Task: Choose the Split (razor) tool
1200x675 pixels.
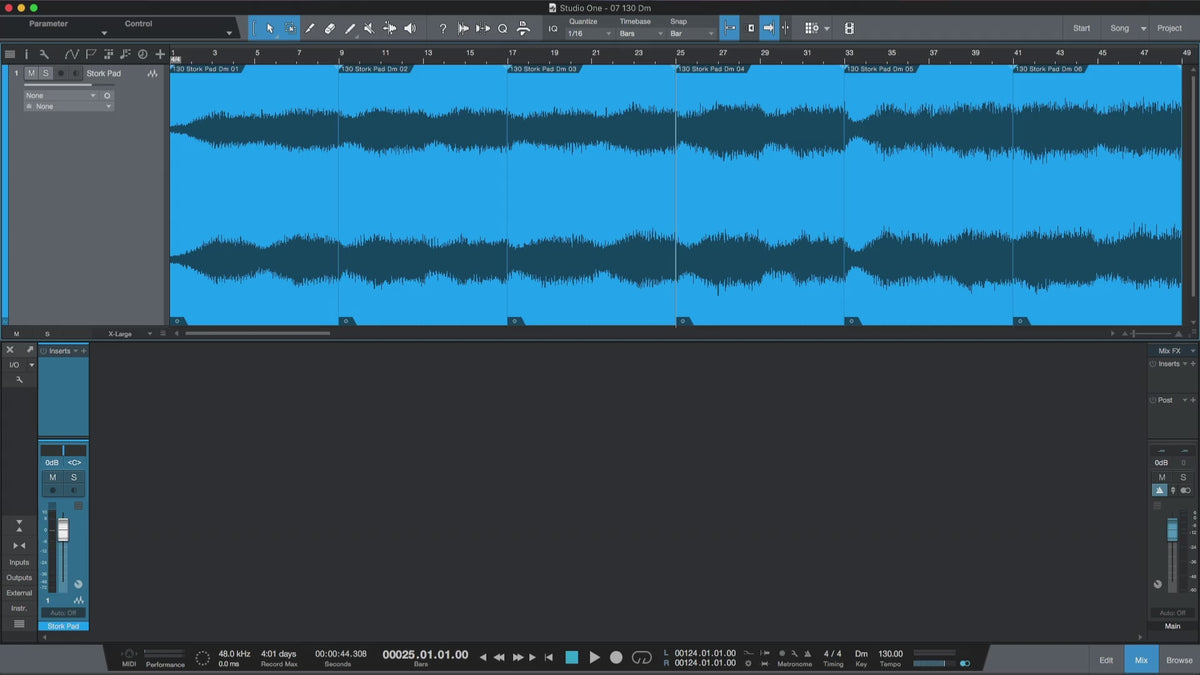Action: (310, 29)
